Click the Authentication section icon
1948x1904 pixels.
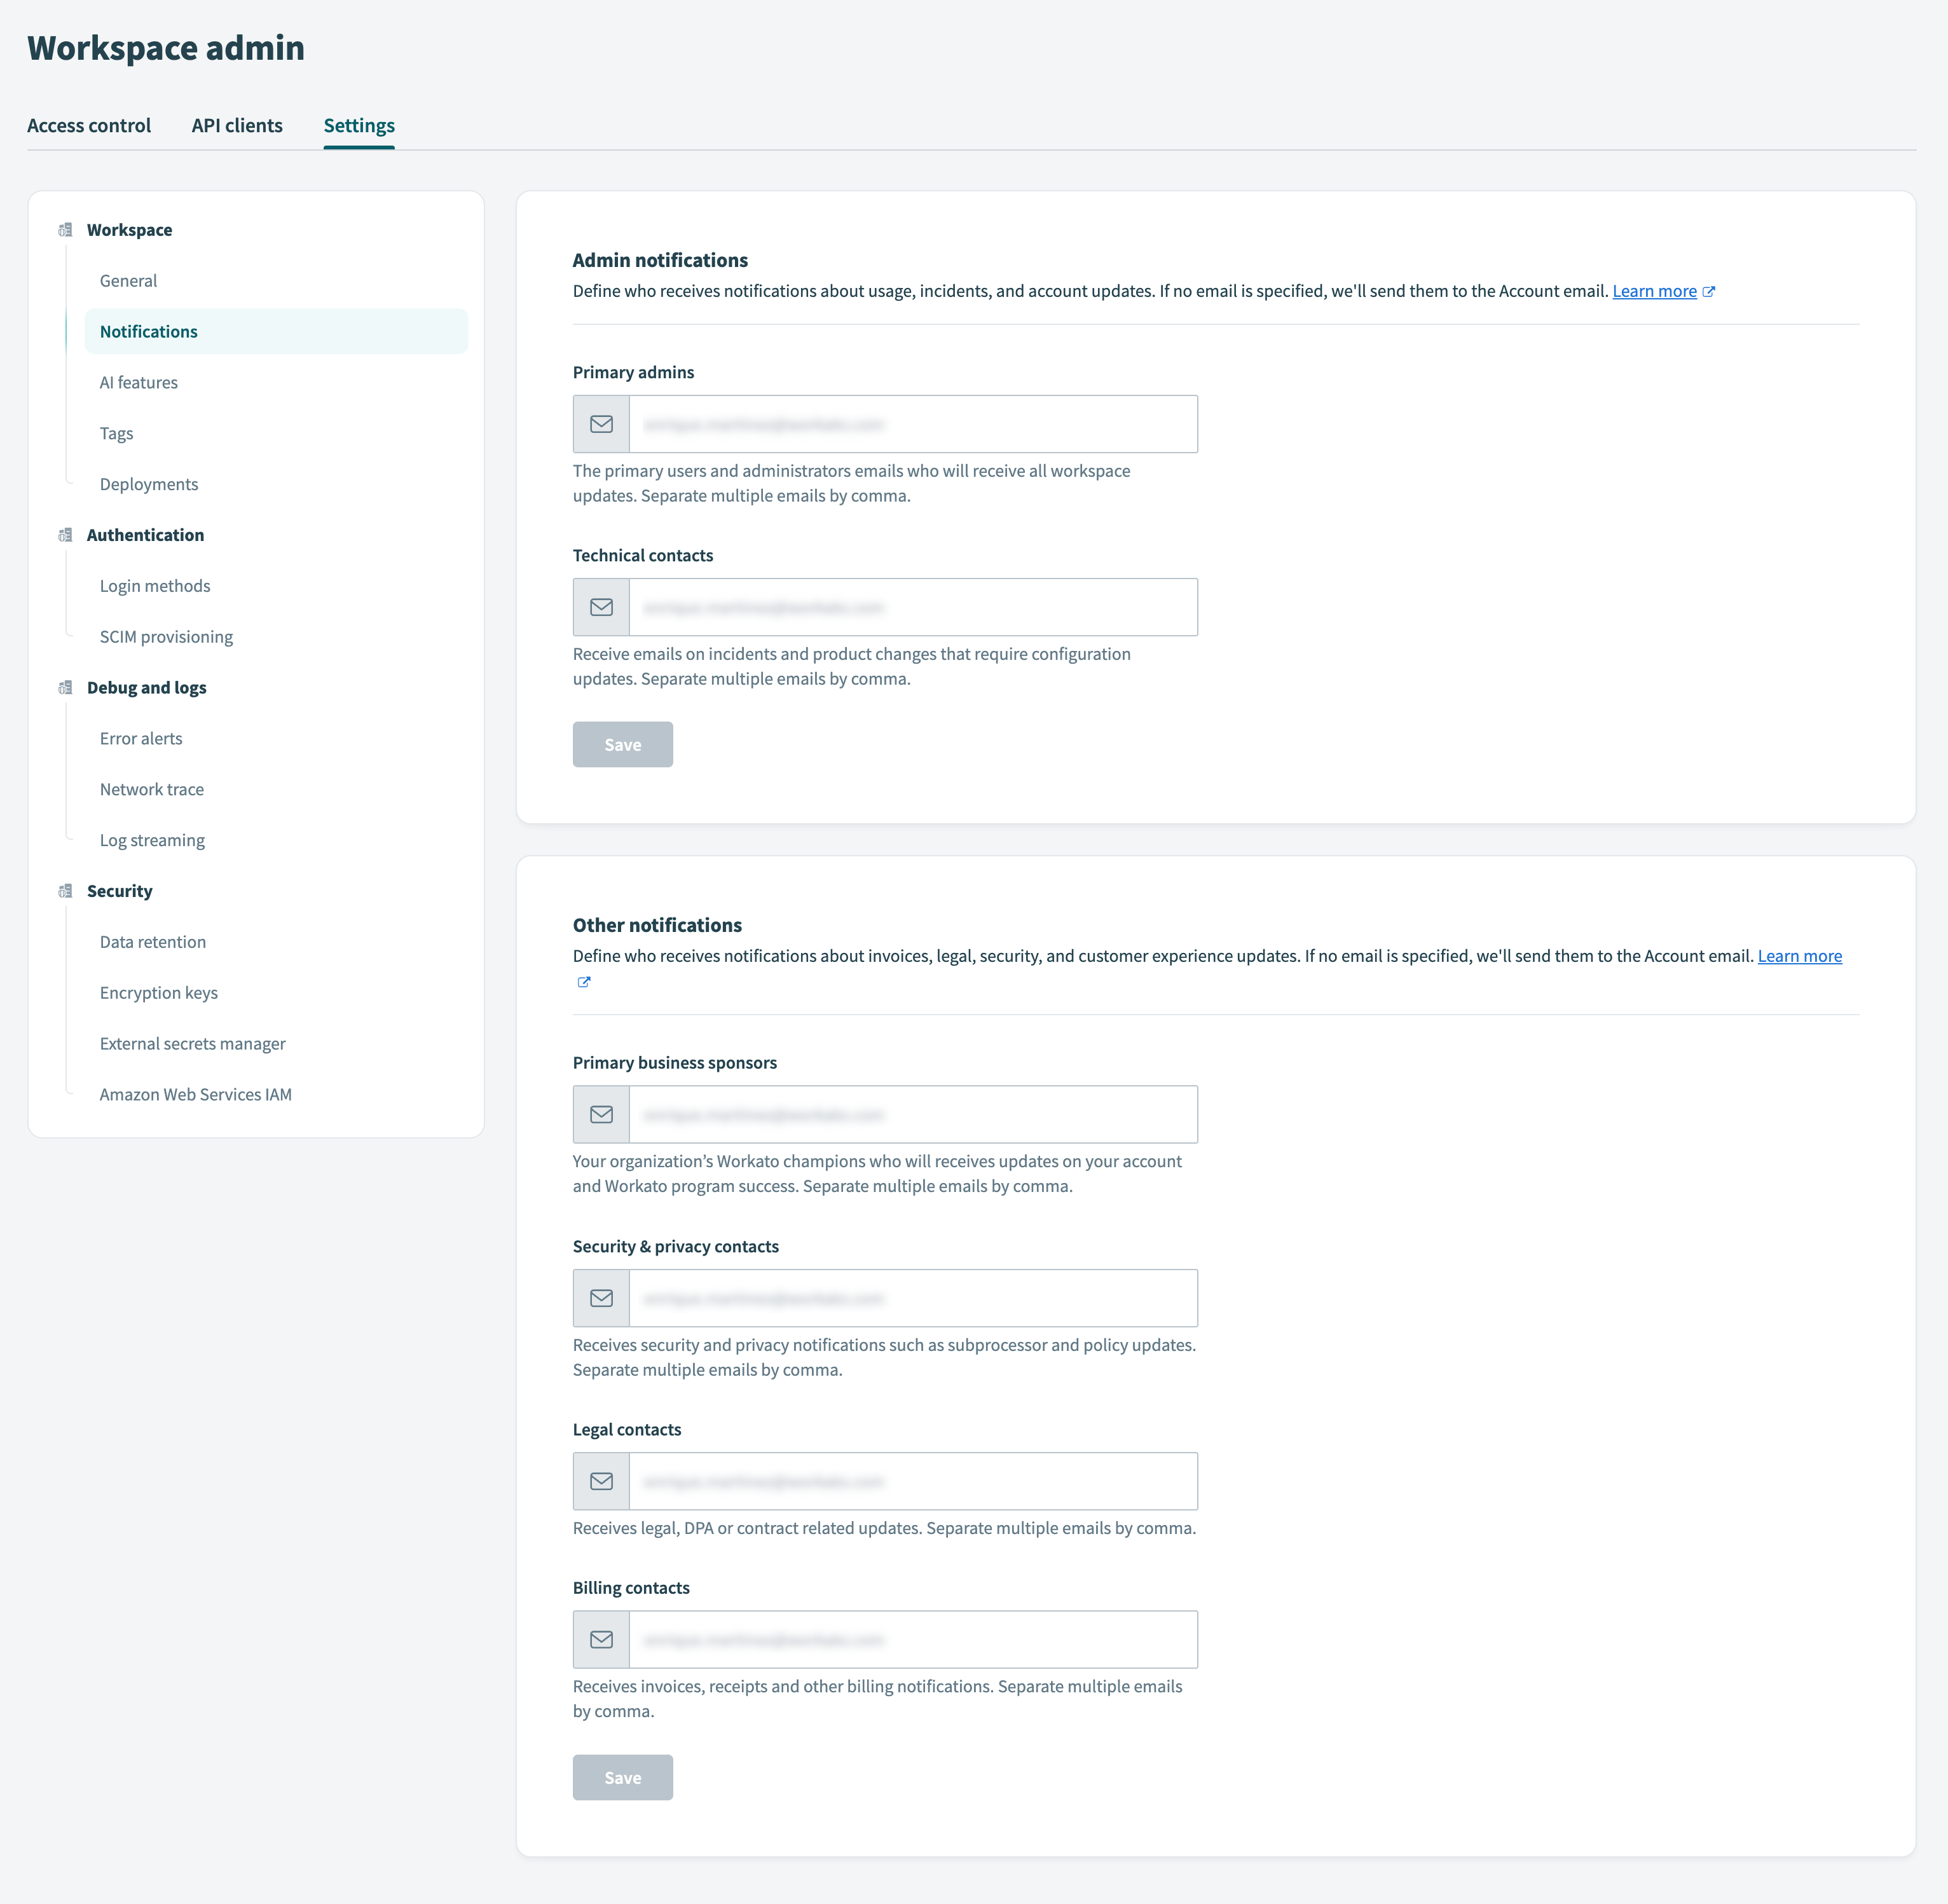(66, 534)
